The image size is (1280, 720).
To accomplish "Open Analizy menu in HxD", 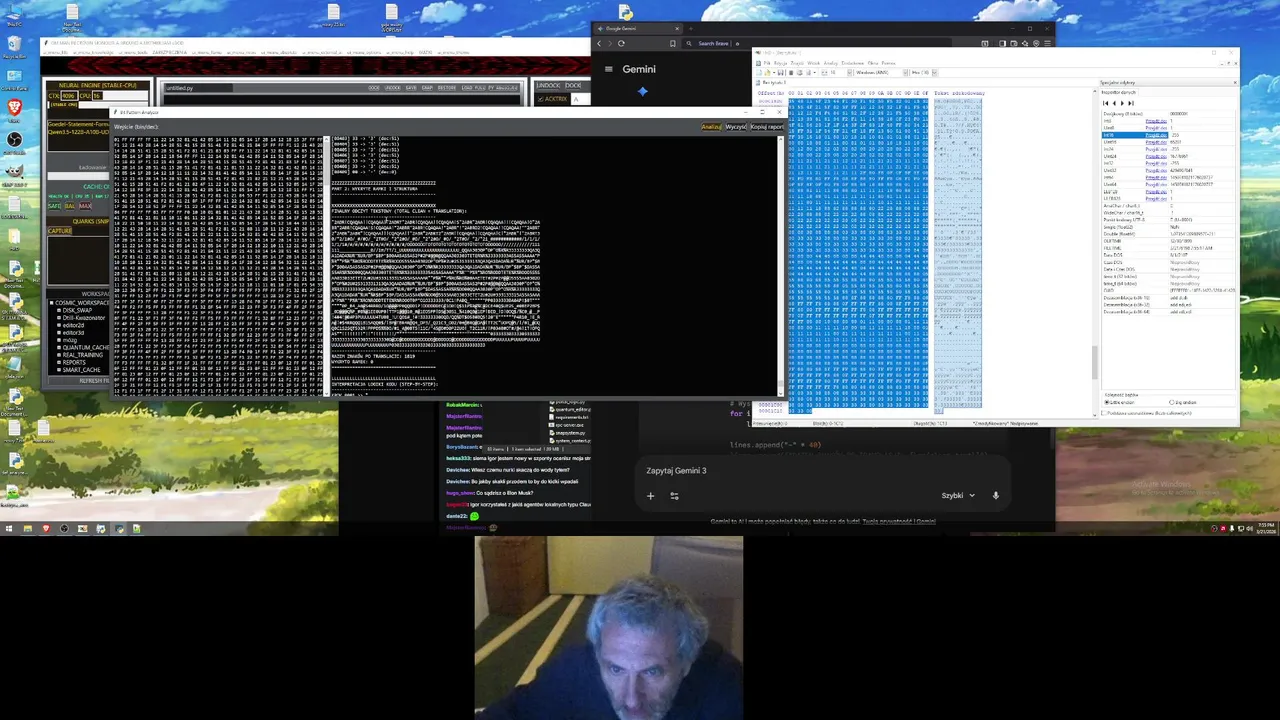I will pyautogui.click(x=830, y=63).
